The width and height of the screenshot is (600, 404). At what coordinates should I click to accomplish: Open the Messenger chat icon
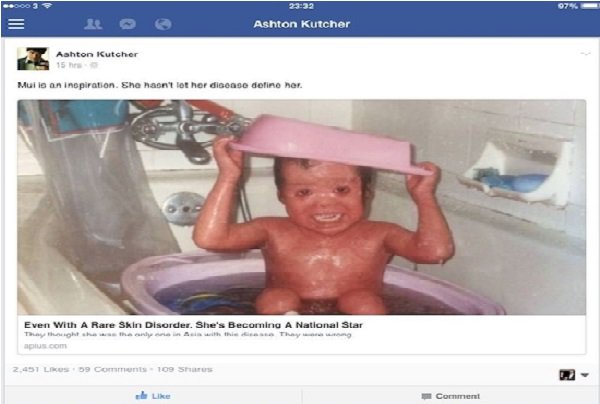(x=127, y=24)
